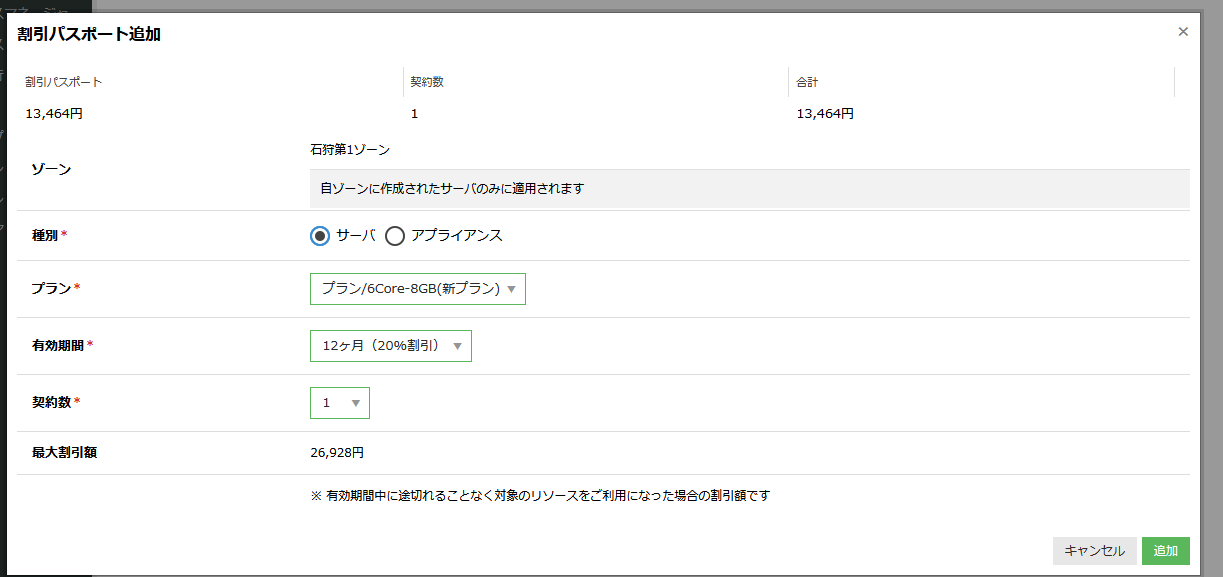Screen dimensions: 1223x577
Task: Click the 石狩第1ゾーン zone name
Action: click(x=350, y=150)
